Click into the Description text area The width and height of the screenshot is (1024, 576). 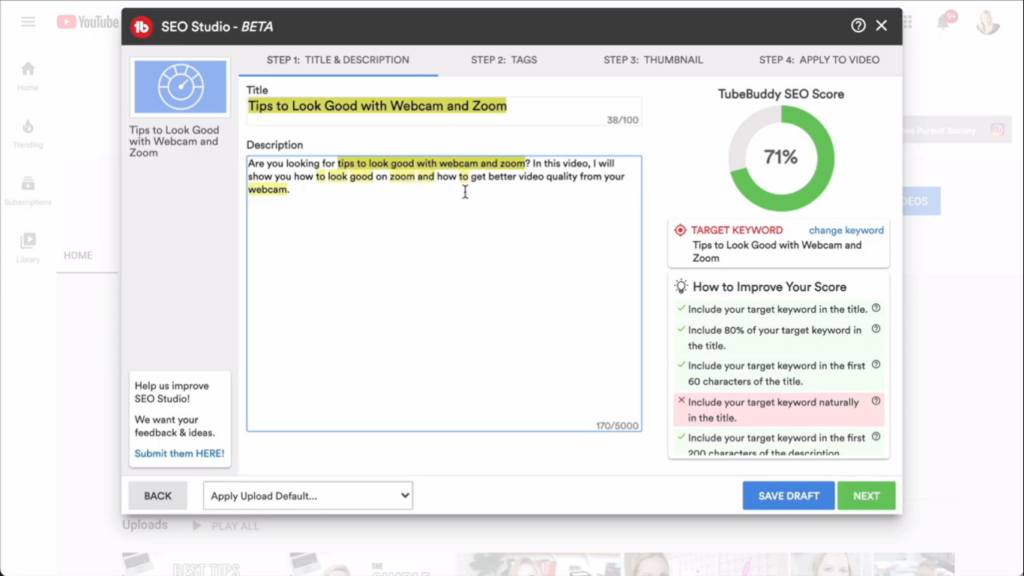(444, 294)
